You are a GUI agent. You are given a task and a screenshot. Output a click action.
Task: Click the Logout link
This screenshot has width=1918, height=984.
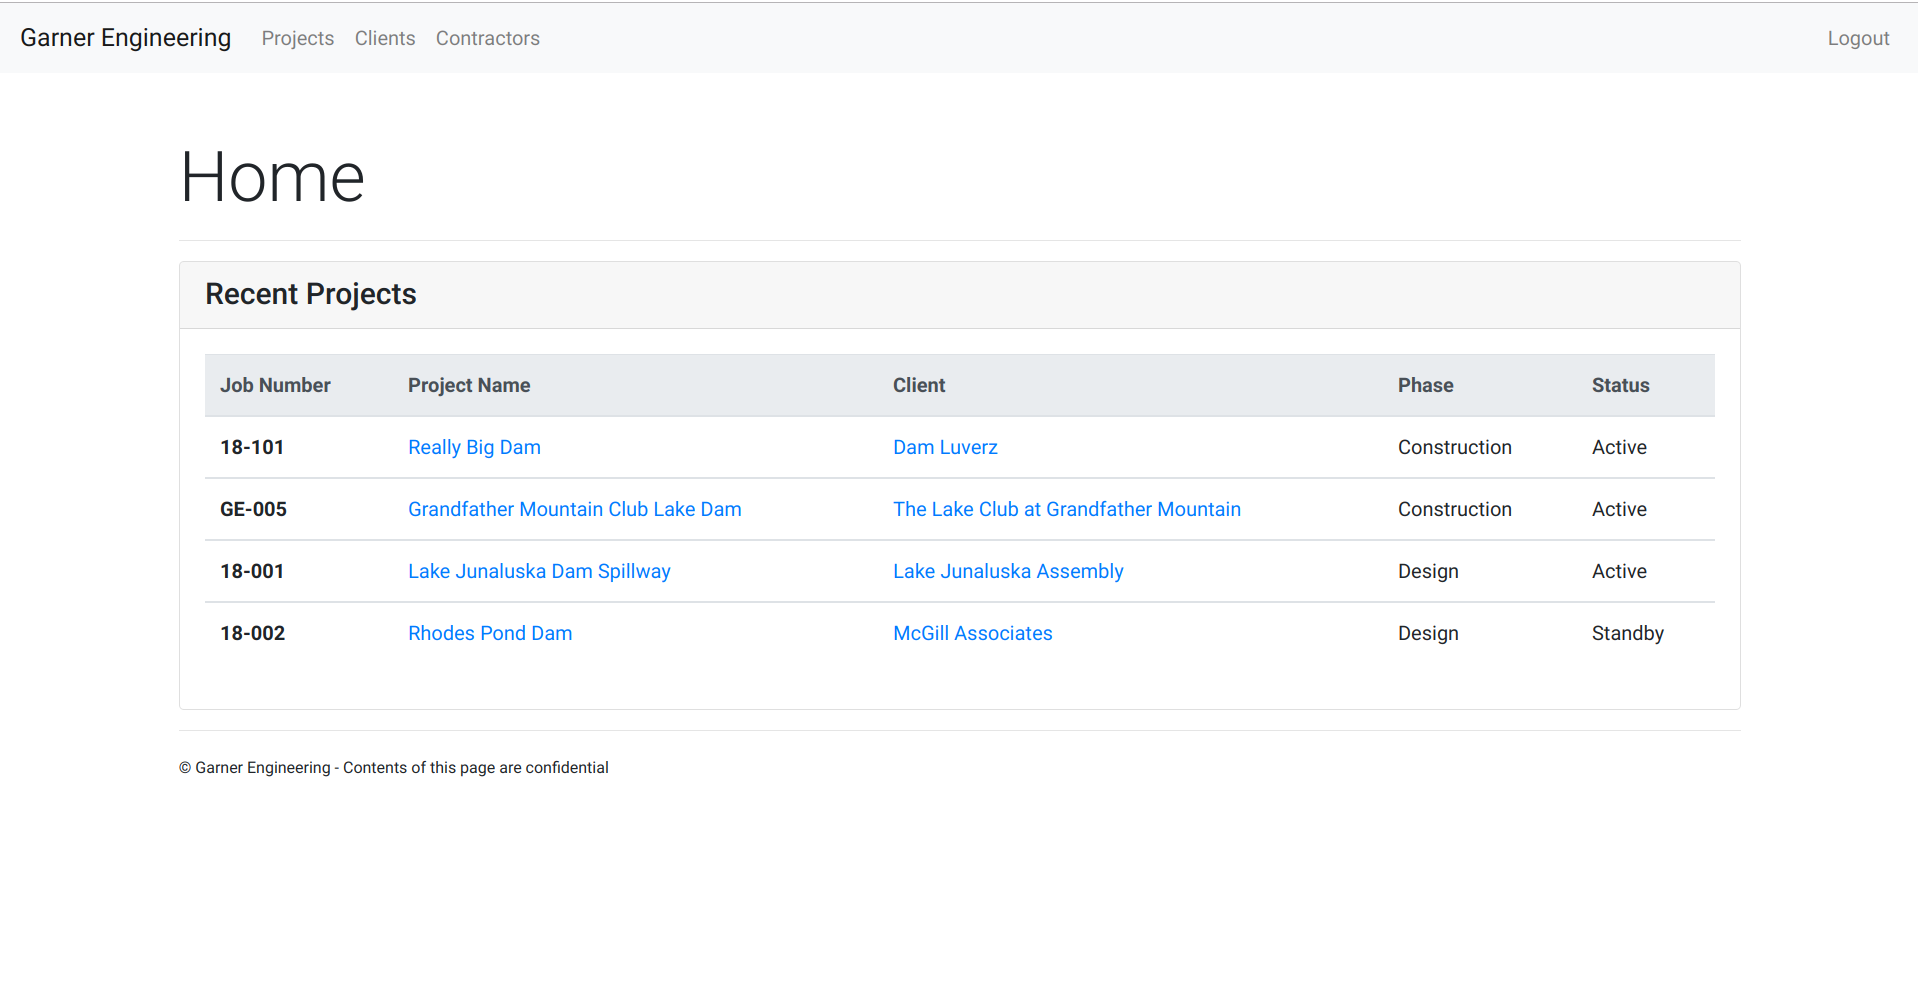1858,38
